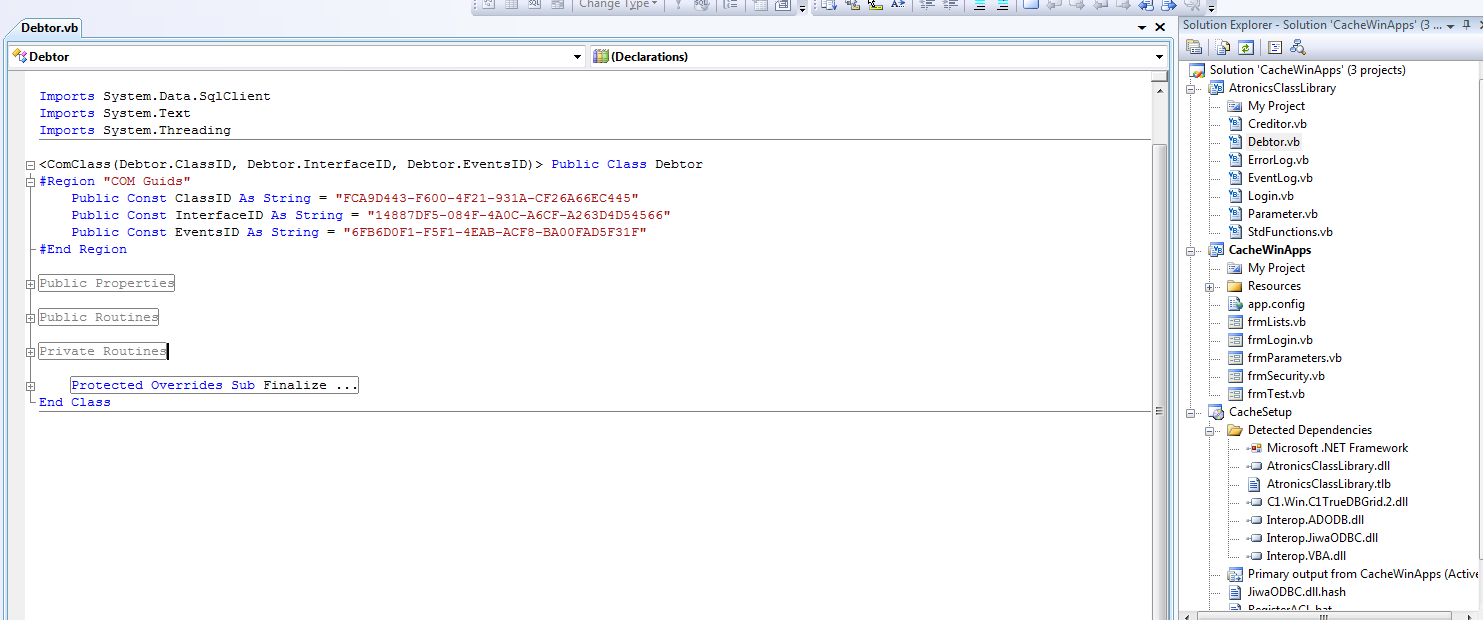This screenshot has width=1483, height=620.
Task: Click the Interop.ADODB.dll dependency
Action: click(x=1314, y=520)
